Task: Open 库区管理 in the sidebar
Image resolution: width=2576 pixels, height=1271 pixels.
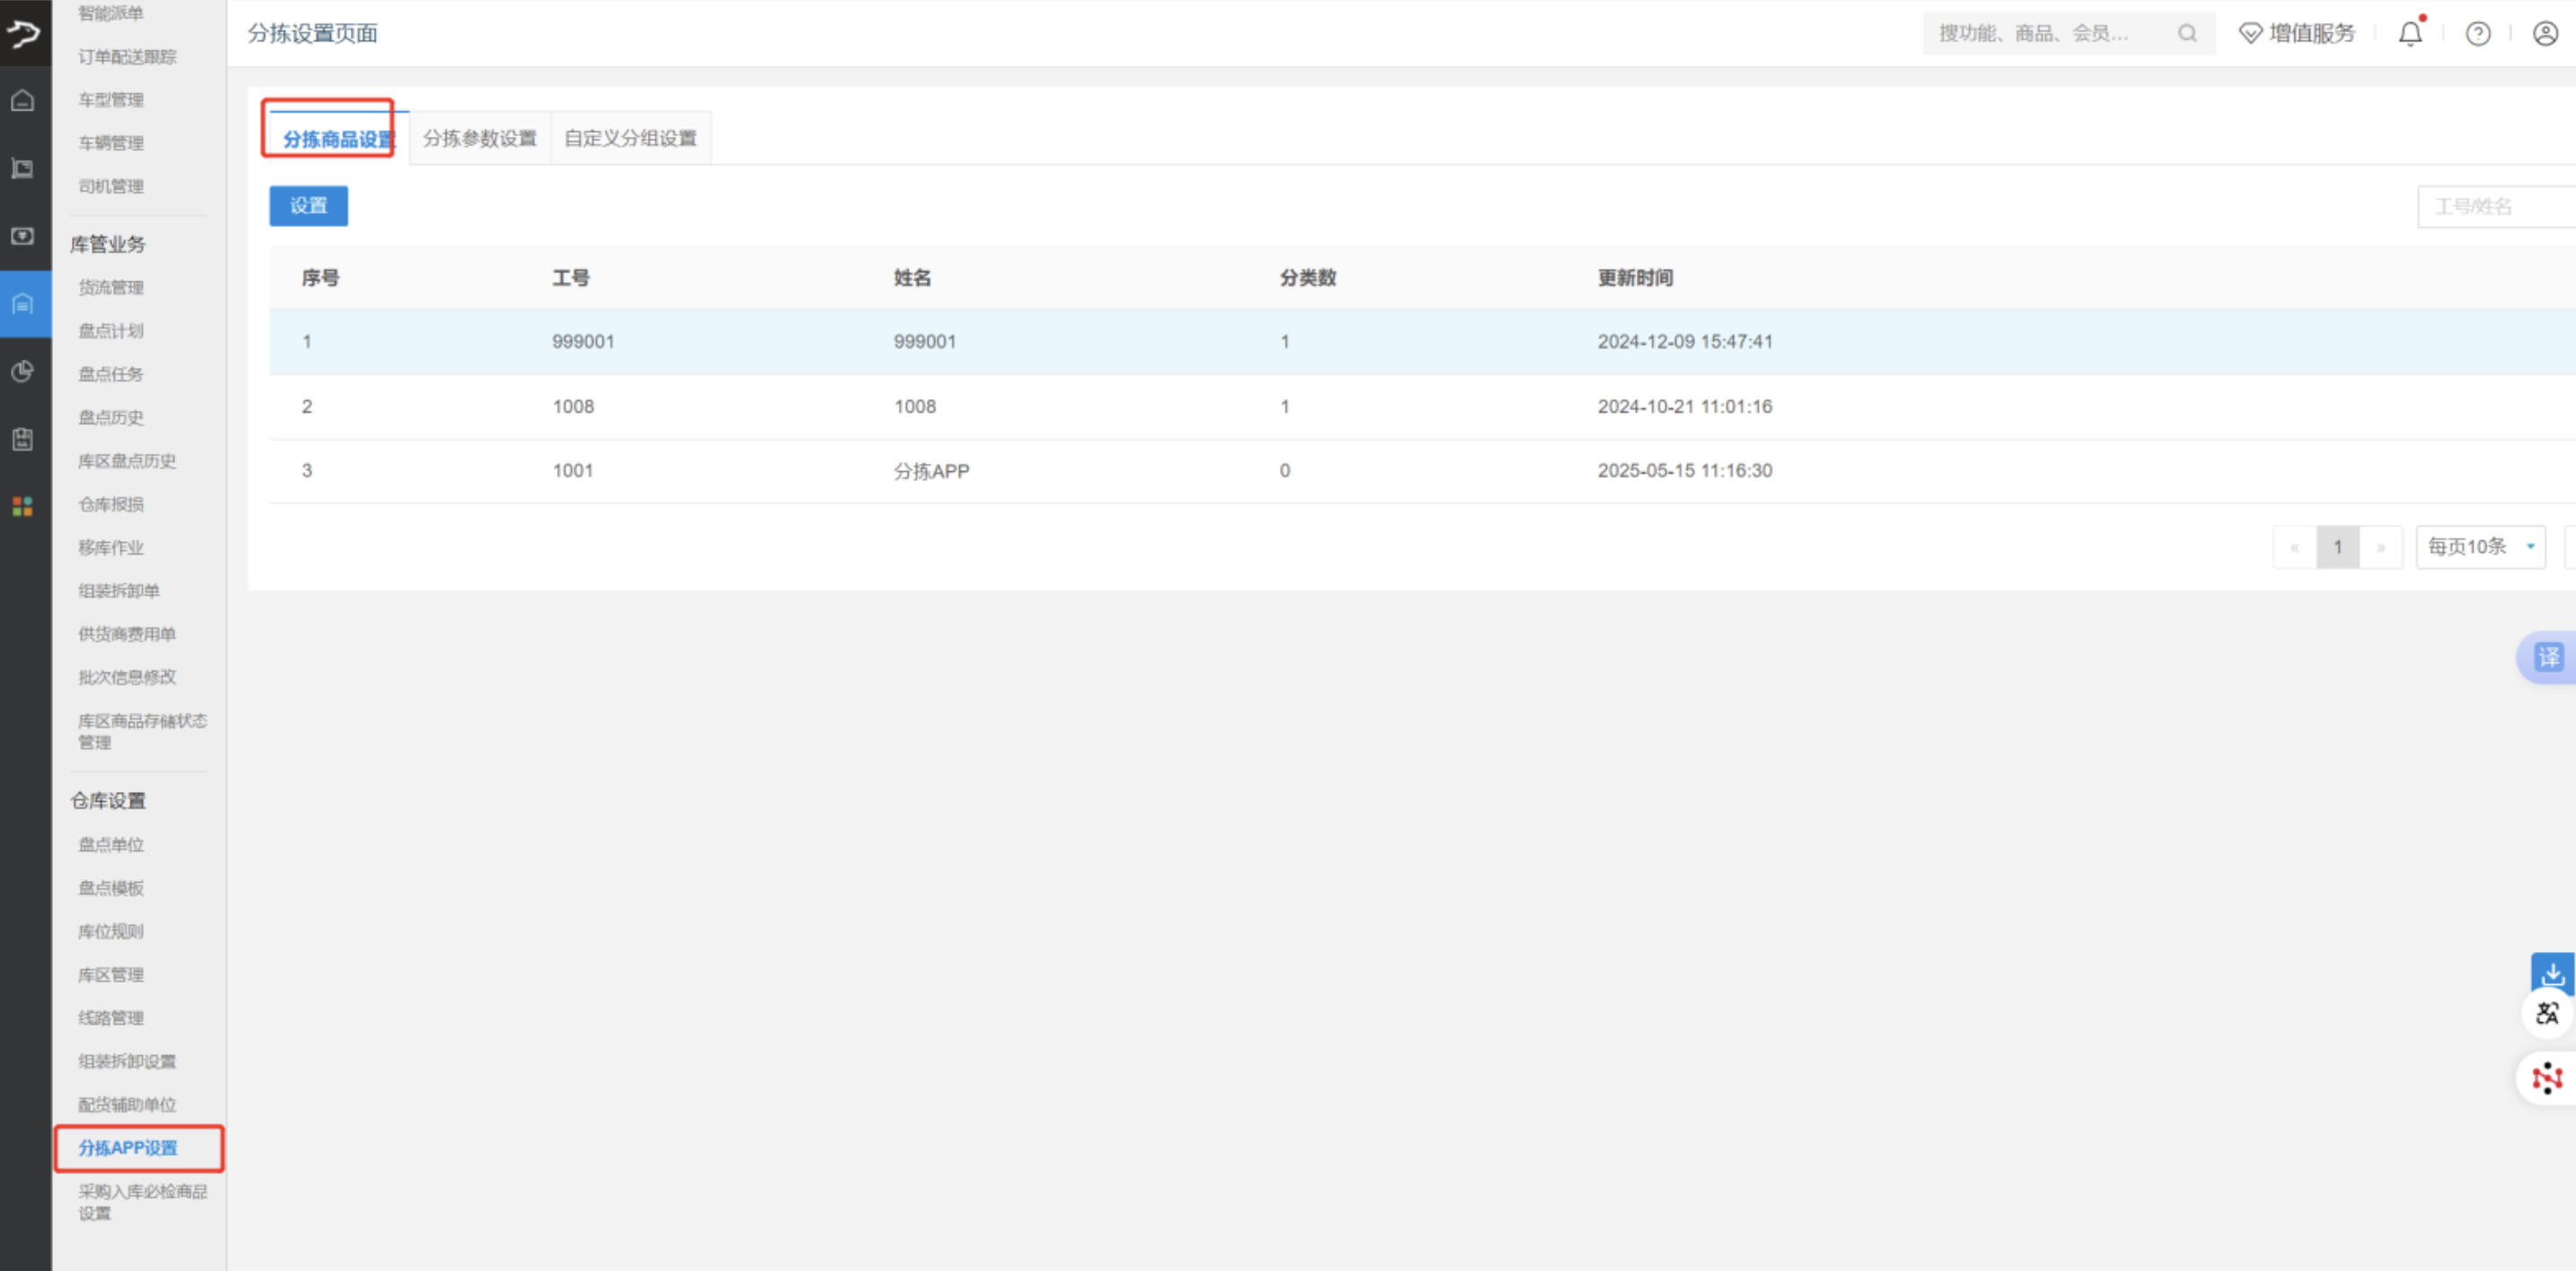Action: point(111,975)
